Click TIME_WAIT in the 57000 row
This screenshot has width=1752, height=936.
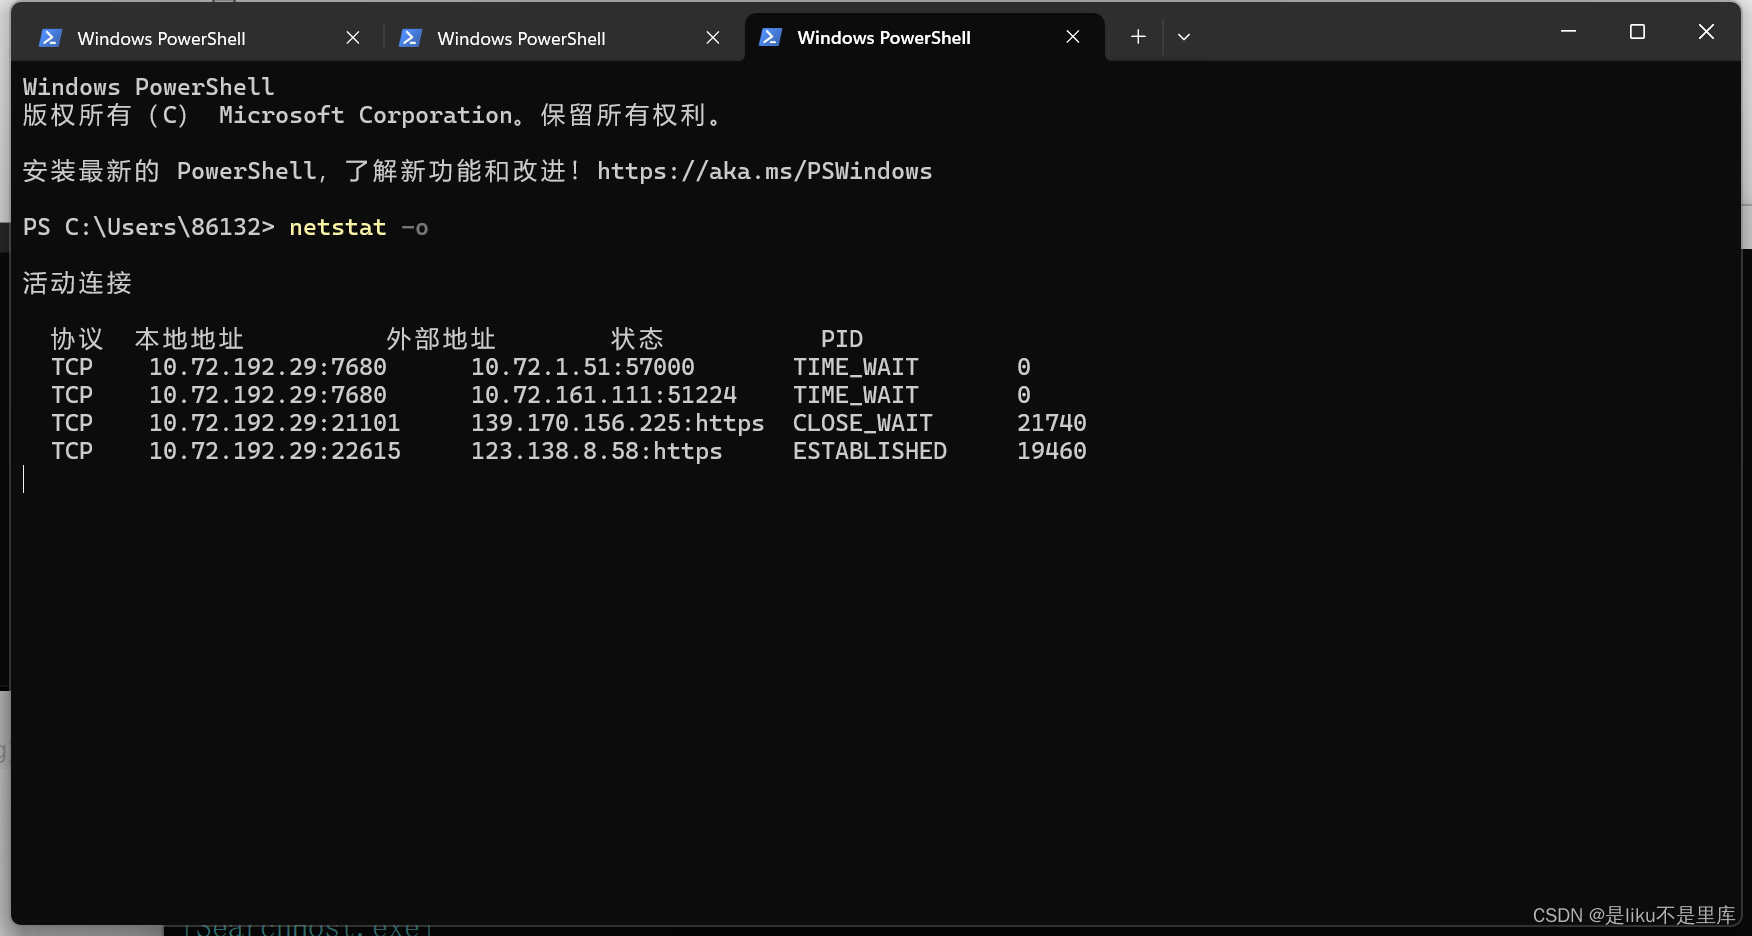pyautogui.click(x=856, y=367)
